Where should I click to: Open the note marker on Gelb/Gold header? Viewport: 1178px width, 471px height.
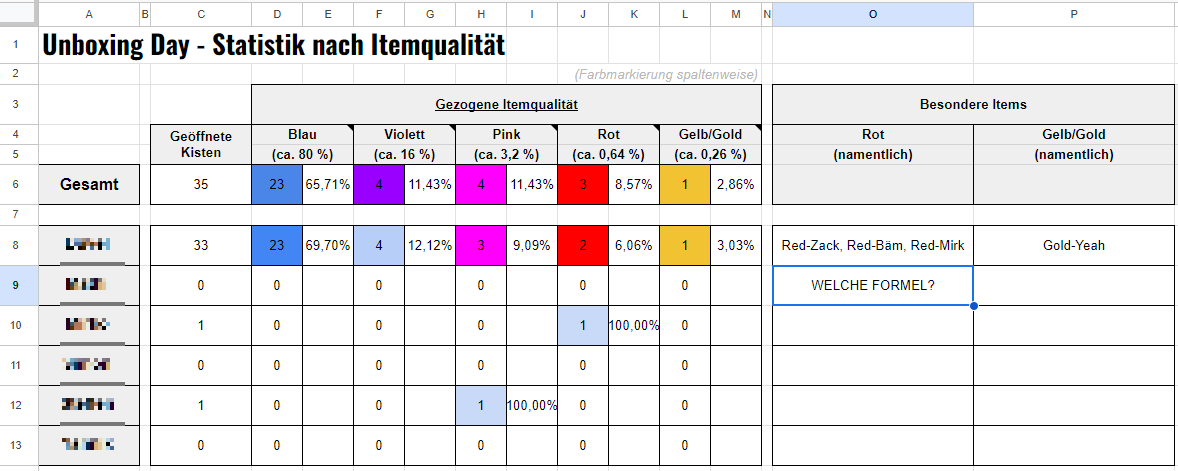coord(757,128)
